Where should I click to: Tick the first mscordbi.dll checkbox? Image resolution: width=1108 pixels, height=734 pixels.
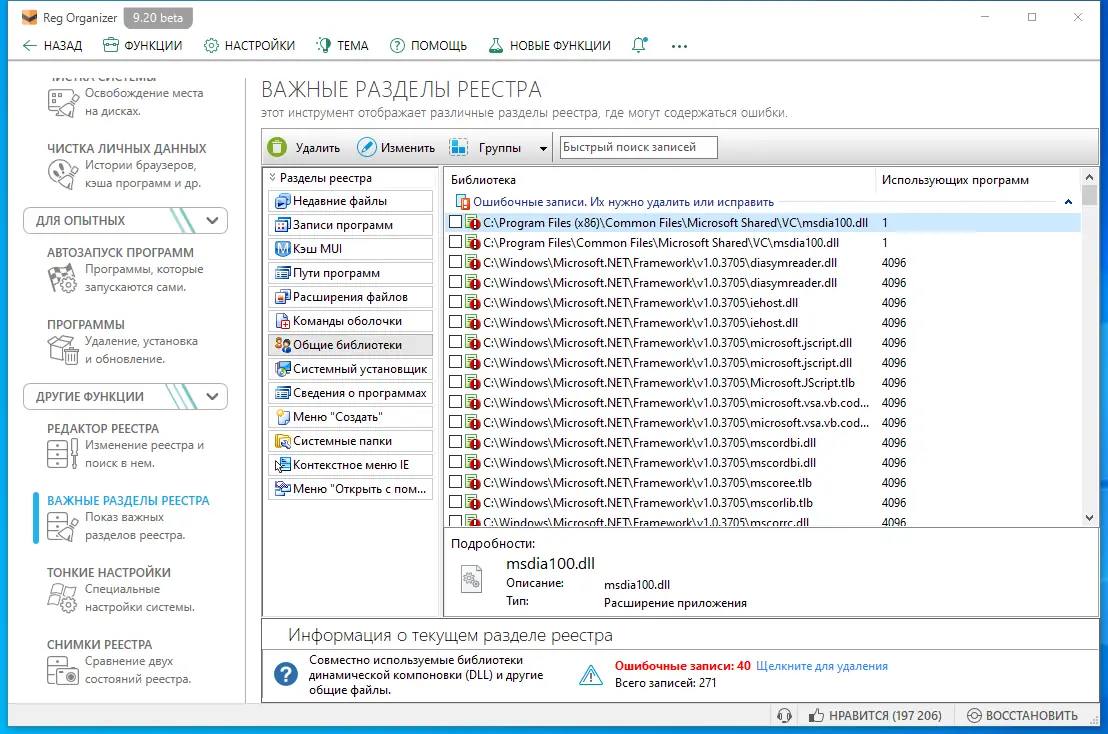[x=455, y=442]
